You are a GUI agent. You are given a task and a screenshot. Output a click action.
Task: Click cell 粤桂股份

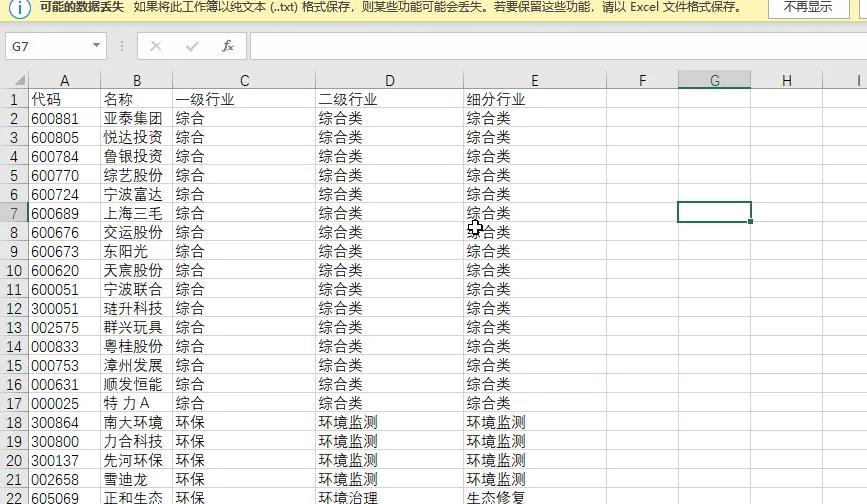click(137, 346)
